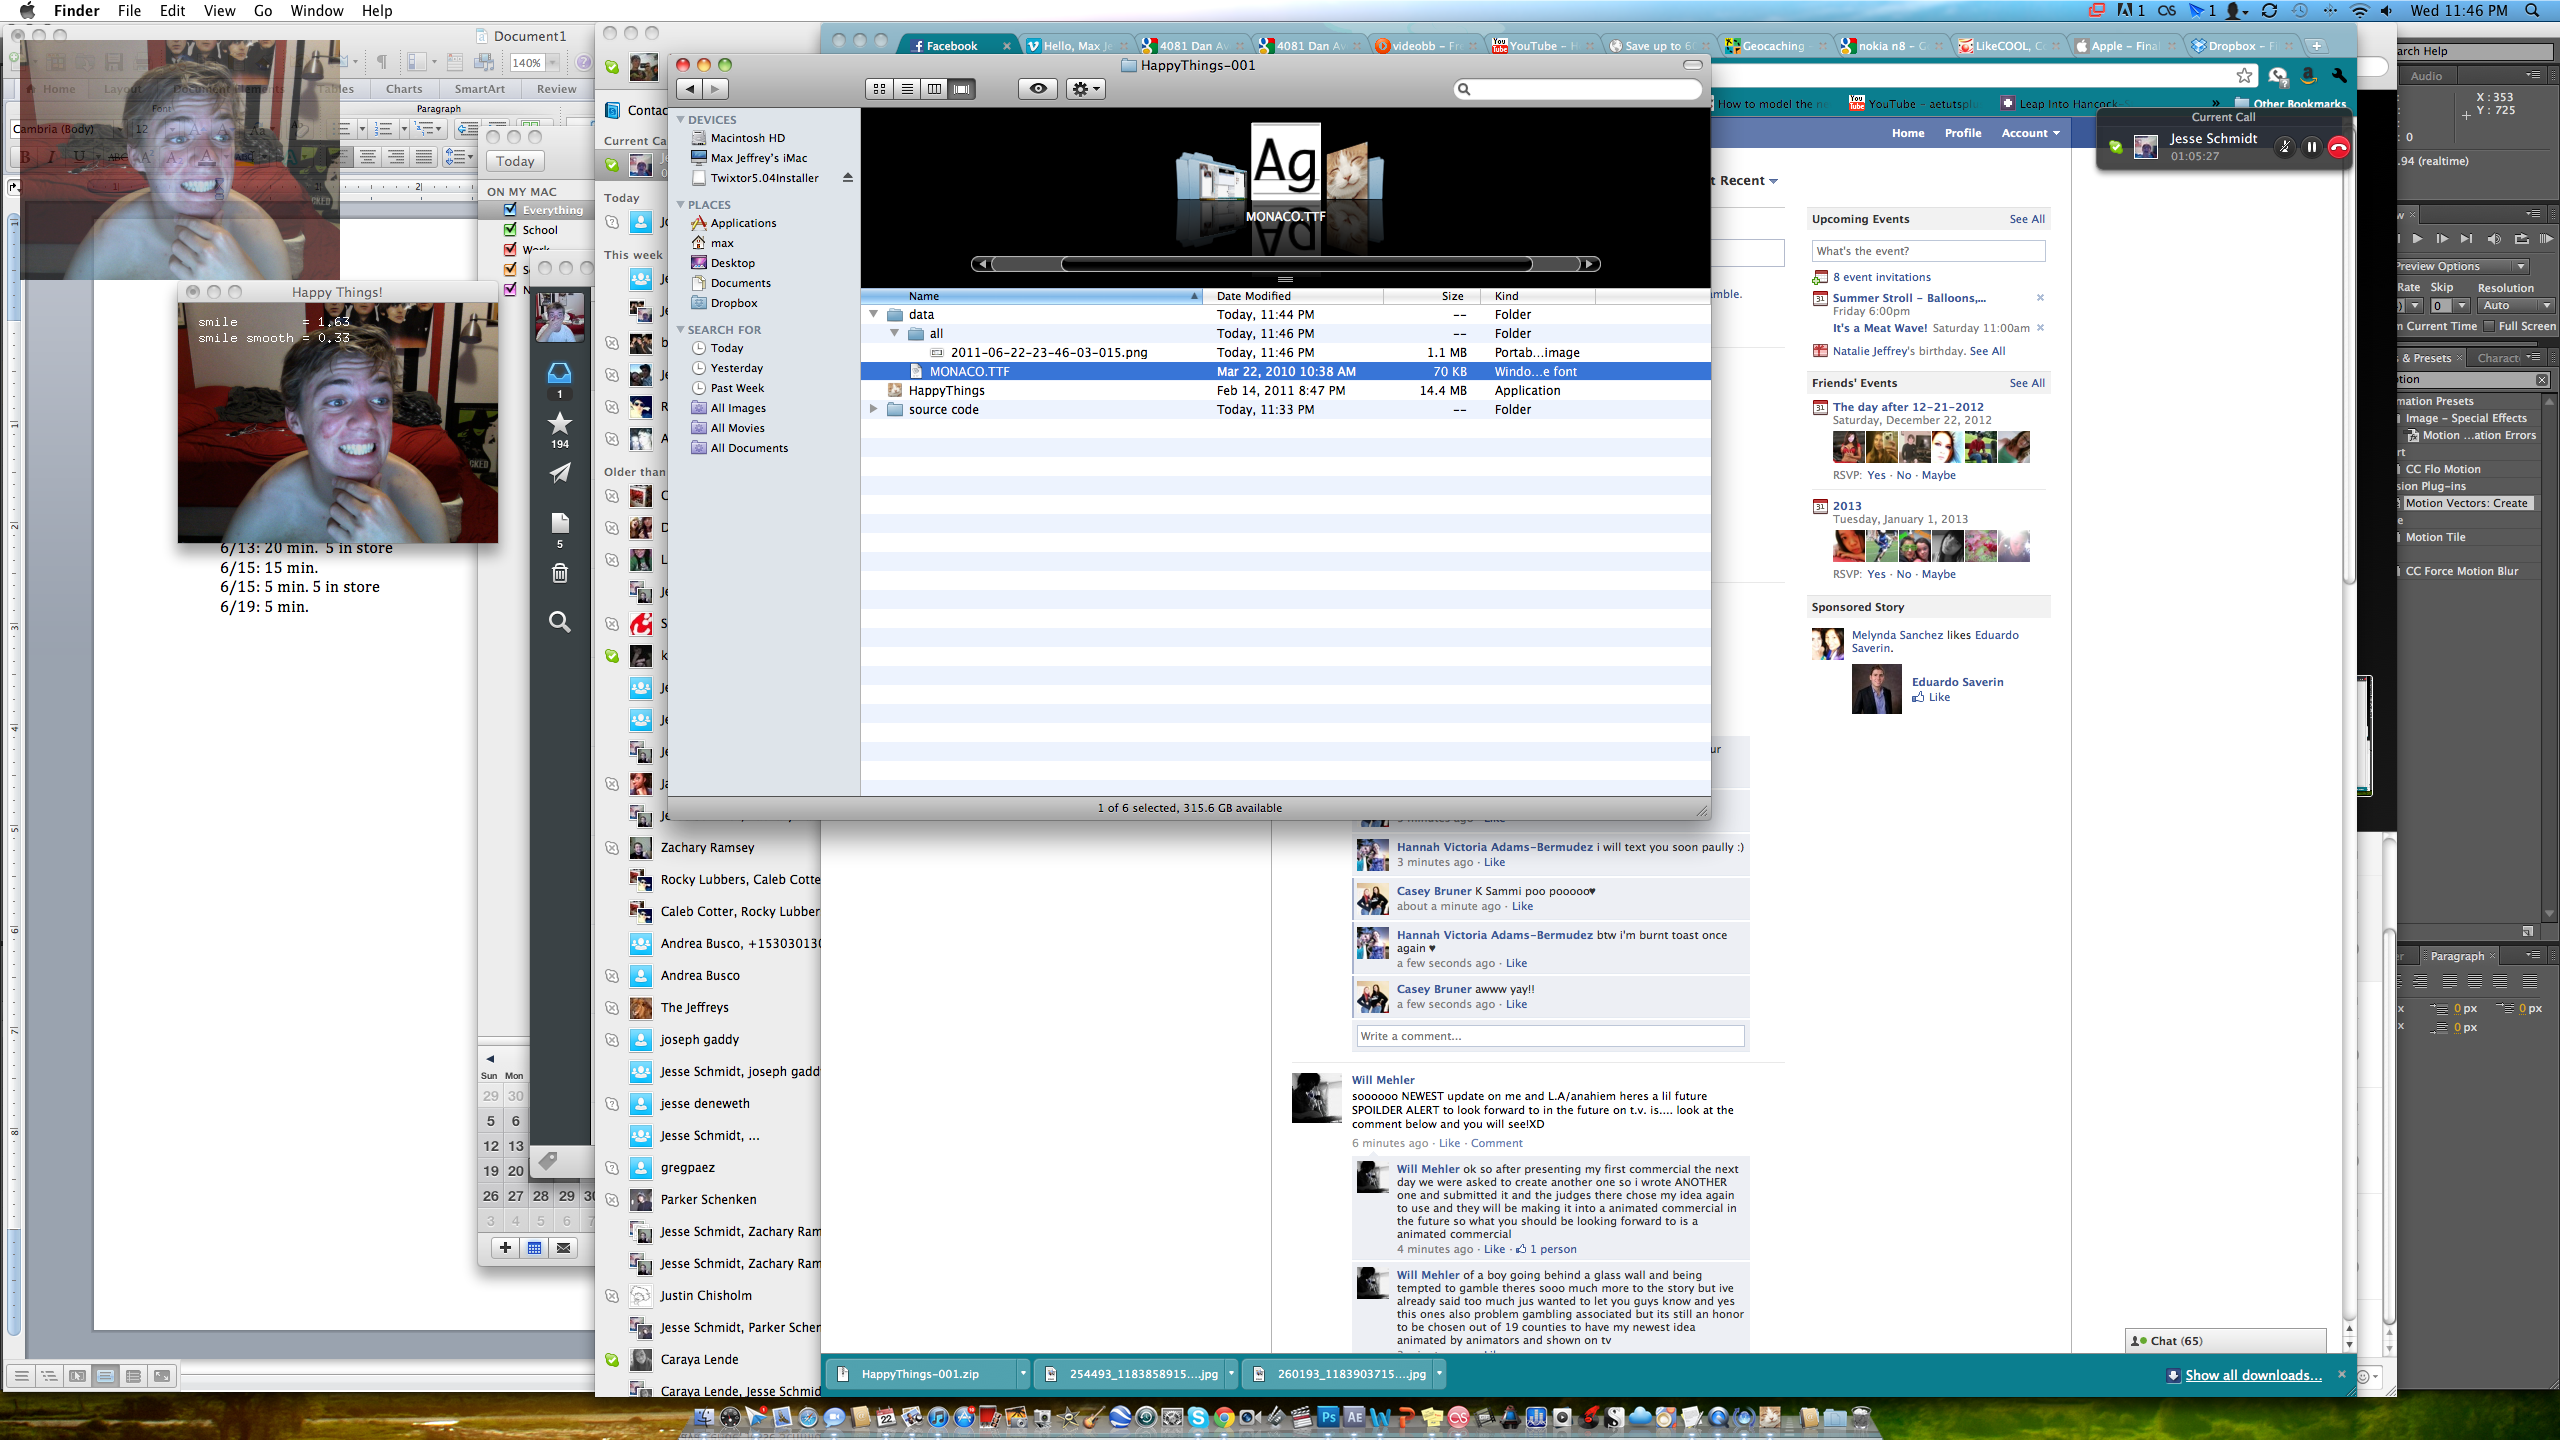Toggle italic formatting in Word
The height and width of the screenshot is (1440, 2560).
52,156
